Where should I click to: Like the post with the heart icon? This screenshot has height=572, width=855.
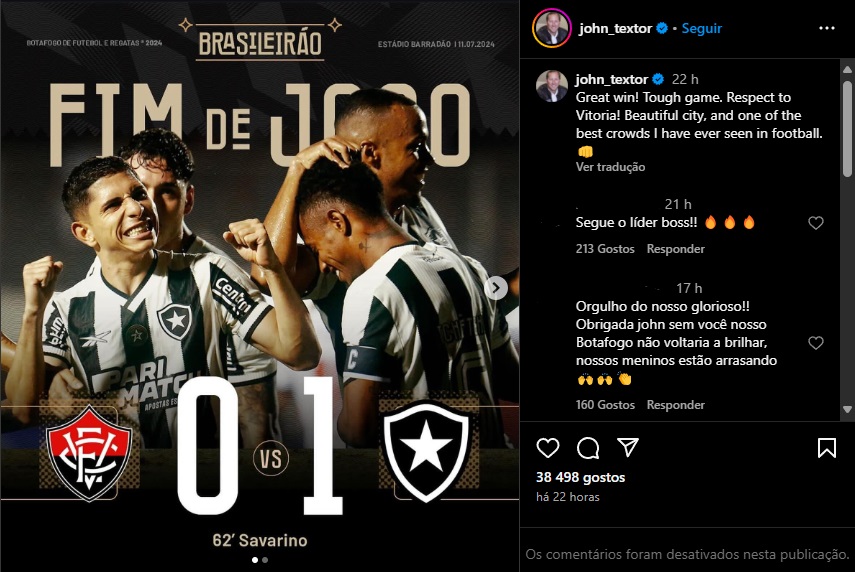[x=547, y=448]
